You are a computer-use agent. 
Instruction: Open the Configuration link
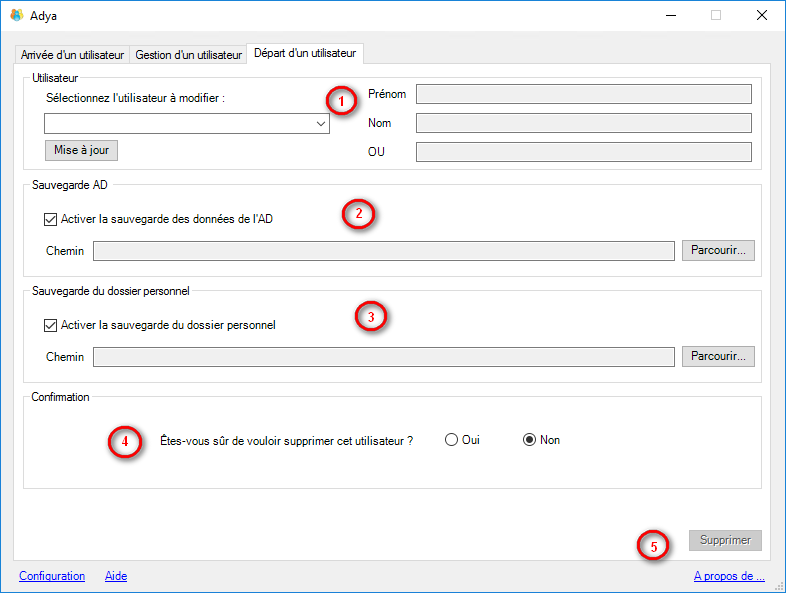click(52, 576)
